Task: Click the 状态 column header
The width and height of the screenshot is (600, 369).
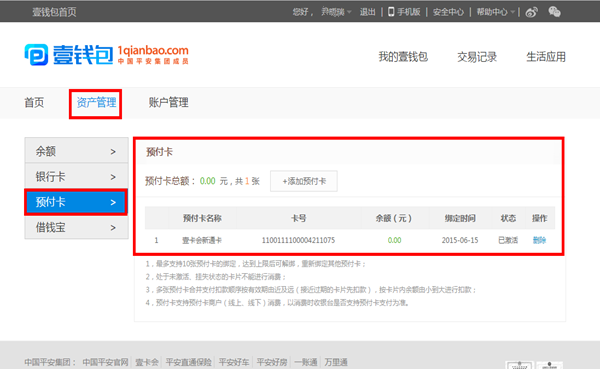Action: [508, 218]
